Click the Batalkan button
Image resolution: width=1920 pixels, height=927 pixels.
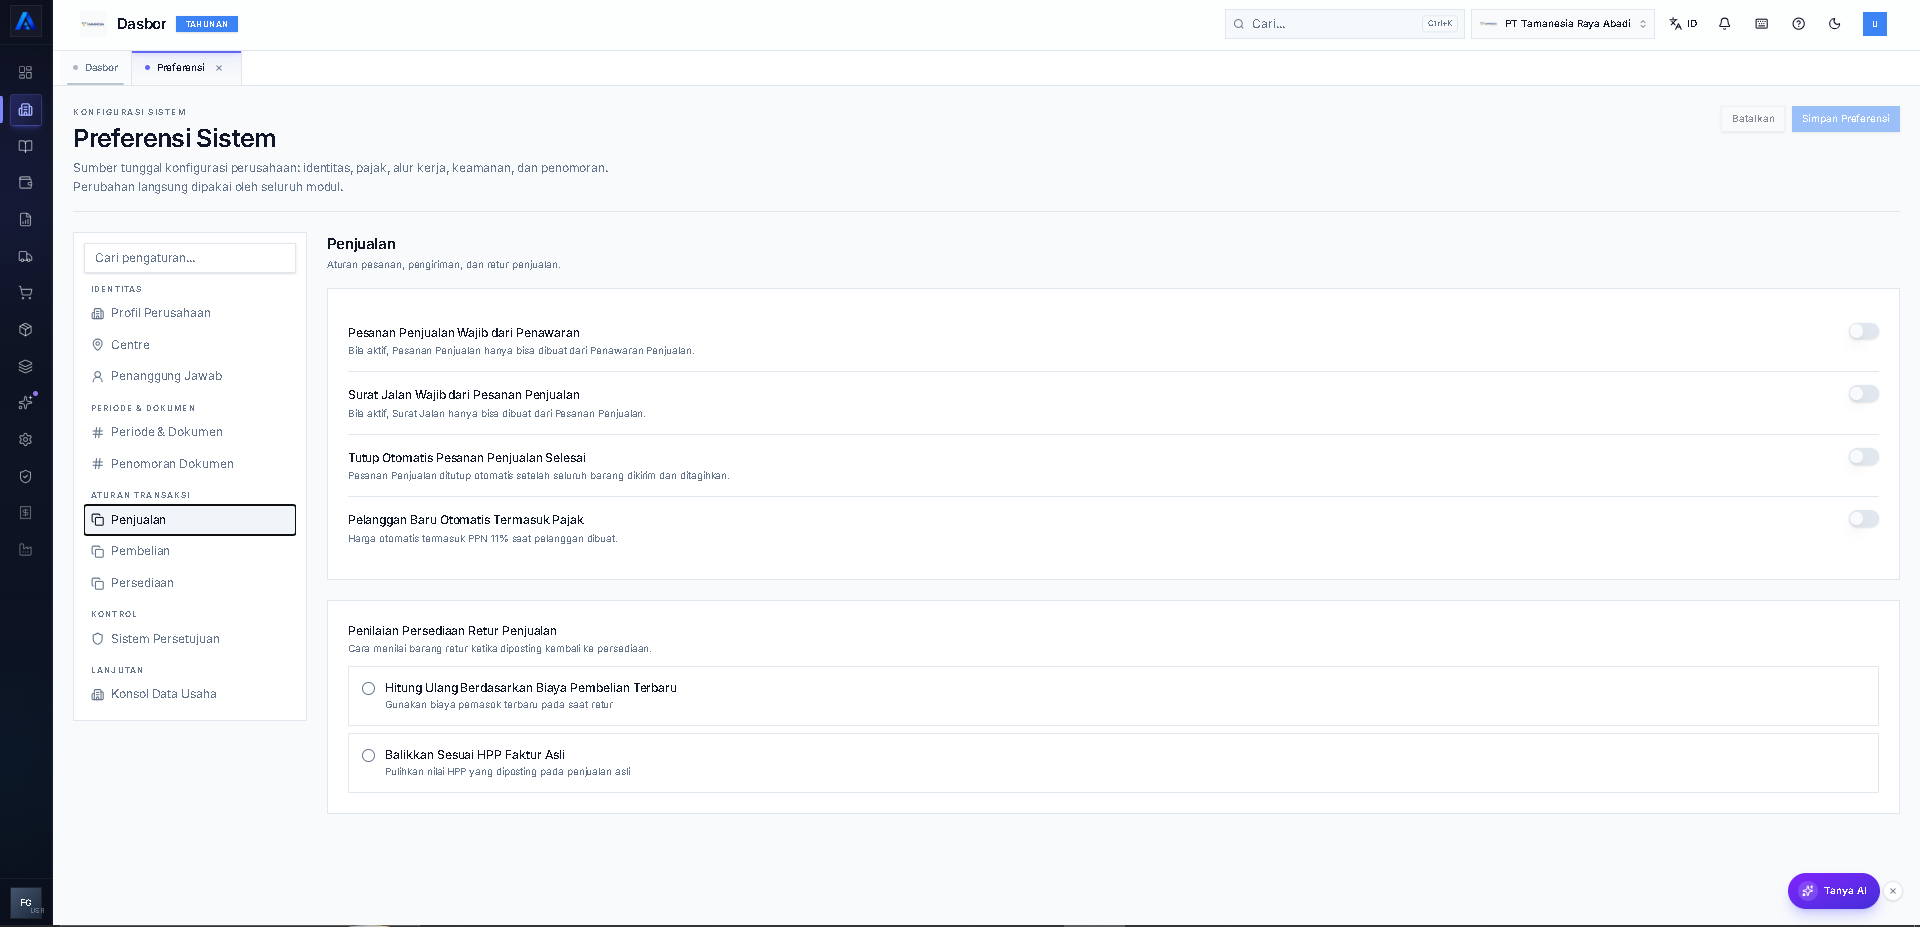1753,119
